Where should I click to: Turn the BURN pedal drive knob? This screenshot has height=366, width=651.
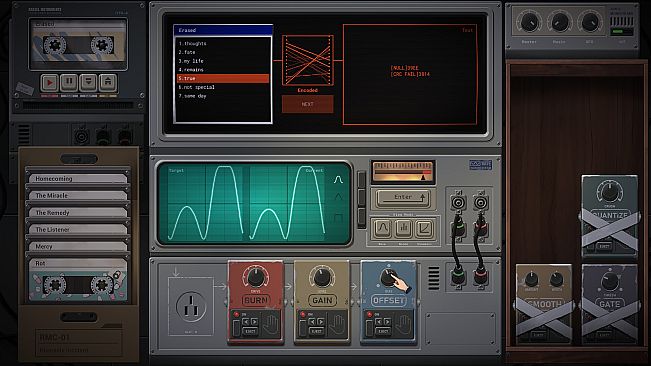tap(255, 277)
